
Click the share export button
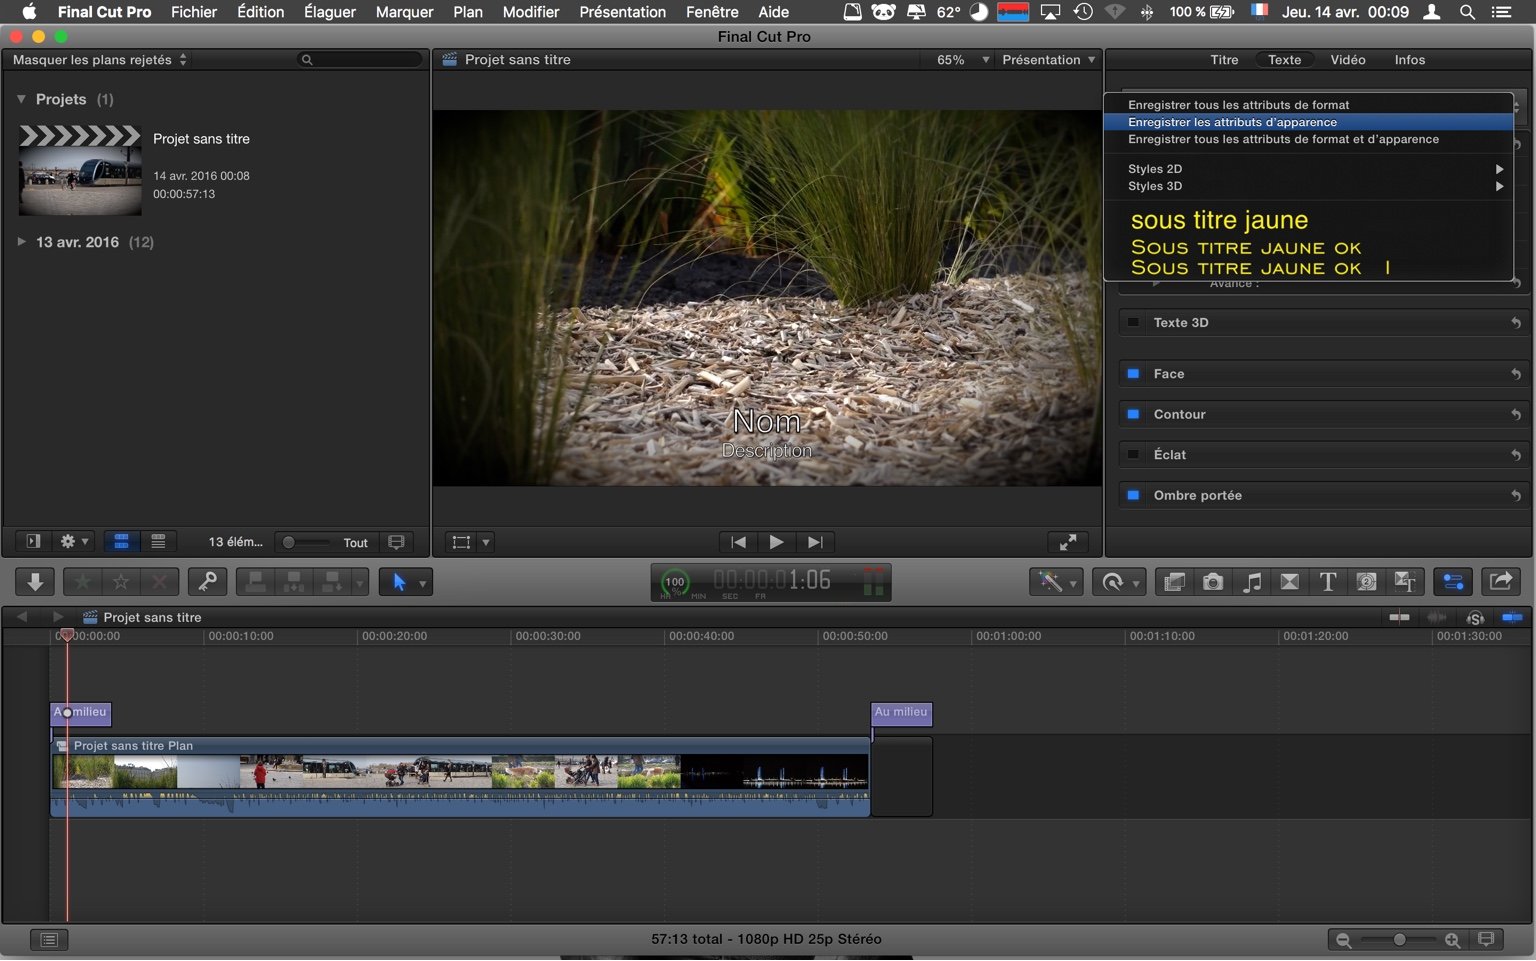click(x=1501, y=582)
